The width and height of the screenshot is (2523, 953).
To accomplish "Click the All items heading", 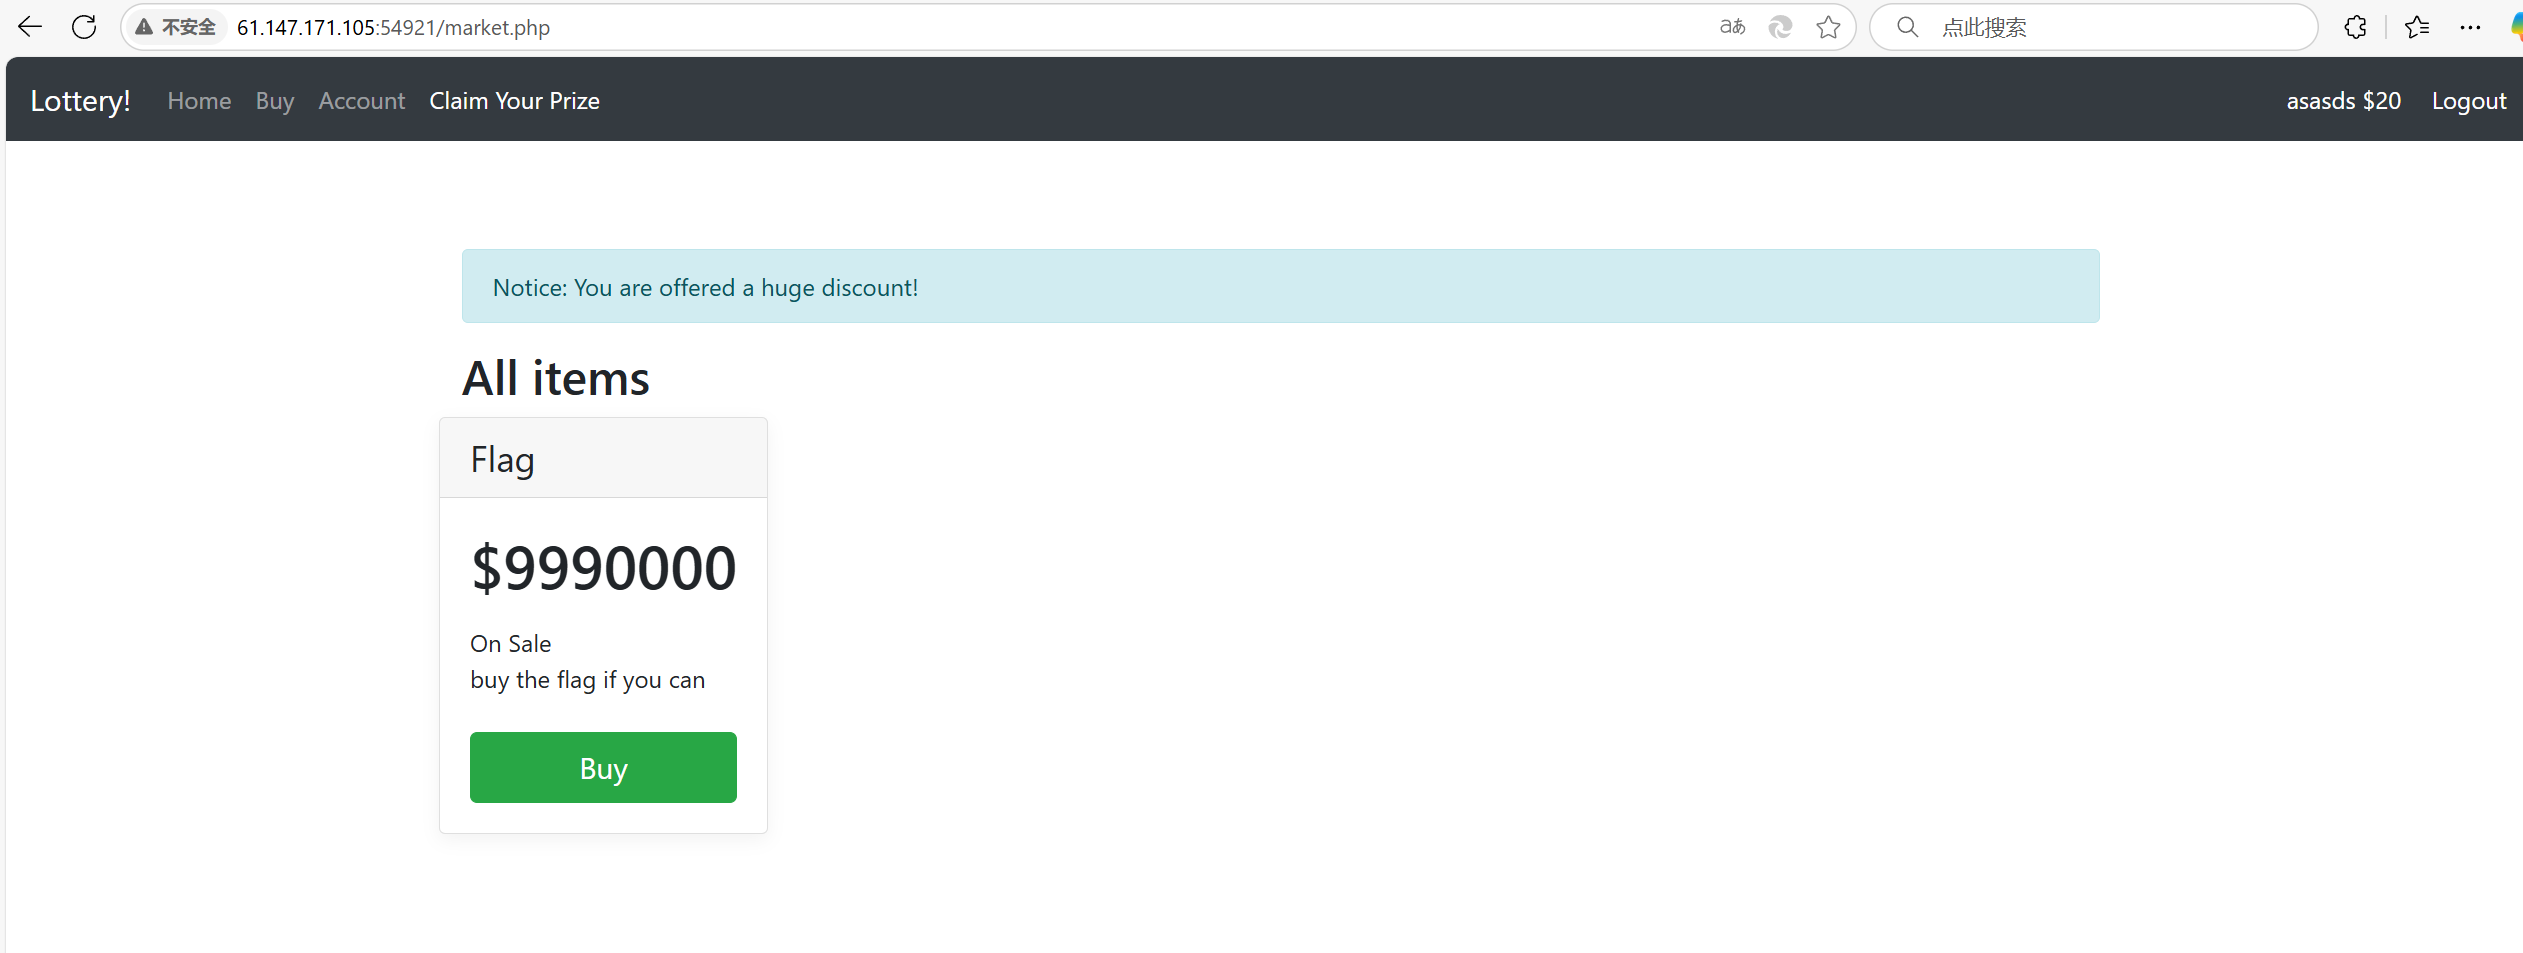I will [x=555, y=378].
